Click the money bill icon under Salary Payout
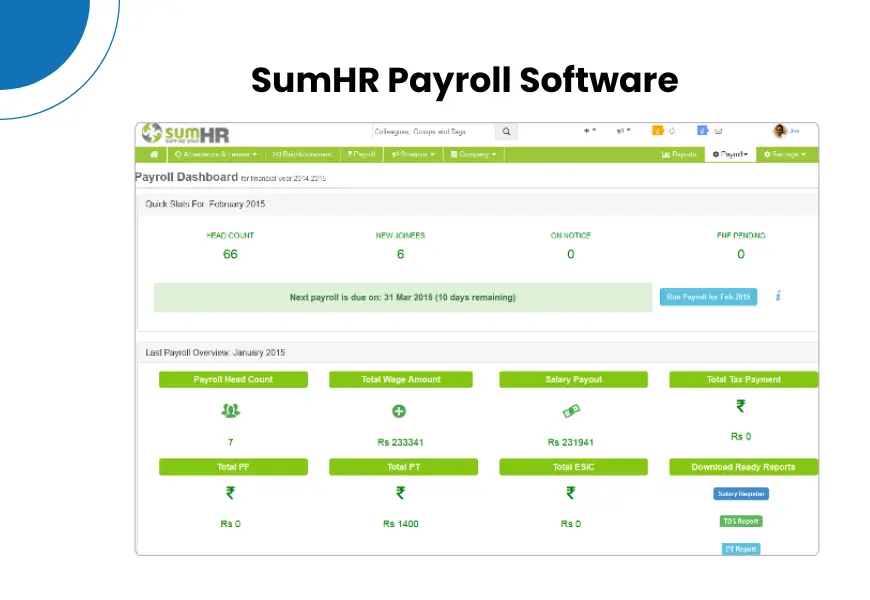The image size is (870, 600). coord(571,411)
